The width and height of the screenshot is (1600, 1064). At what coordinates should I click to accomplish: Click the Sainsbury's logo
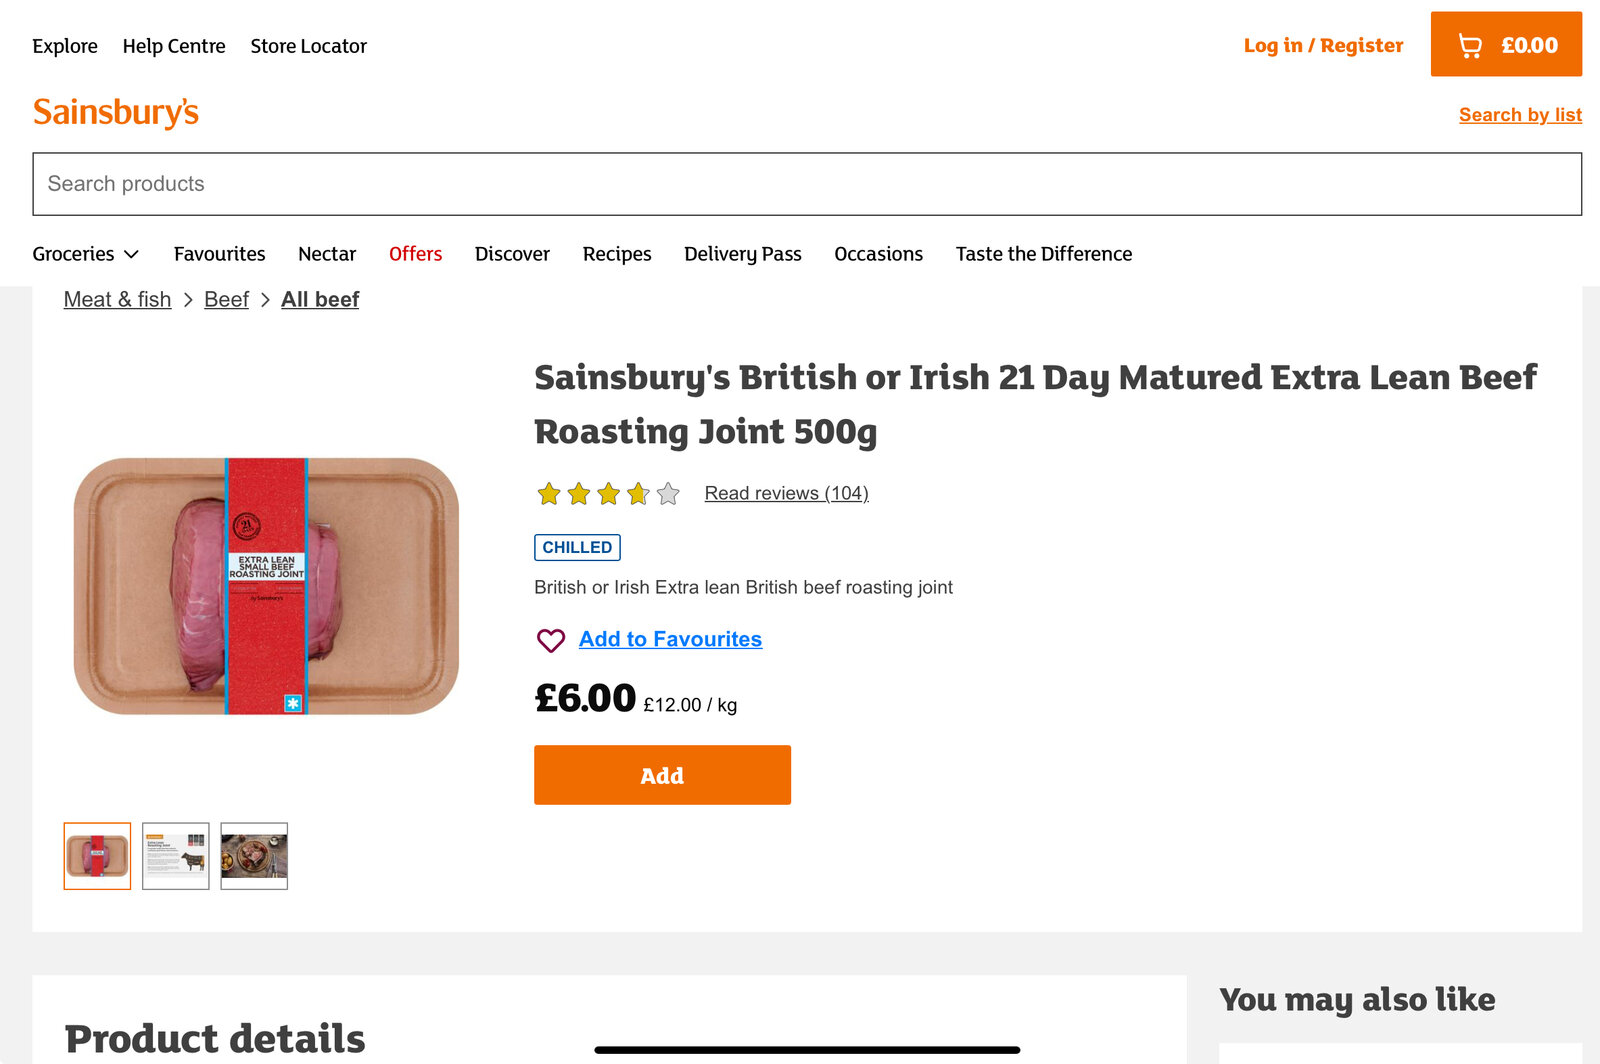tap(116, 112)
